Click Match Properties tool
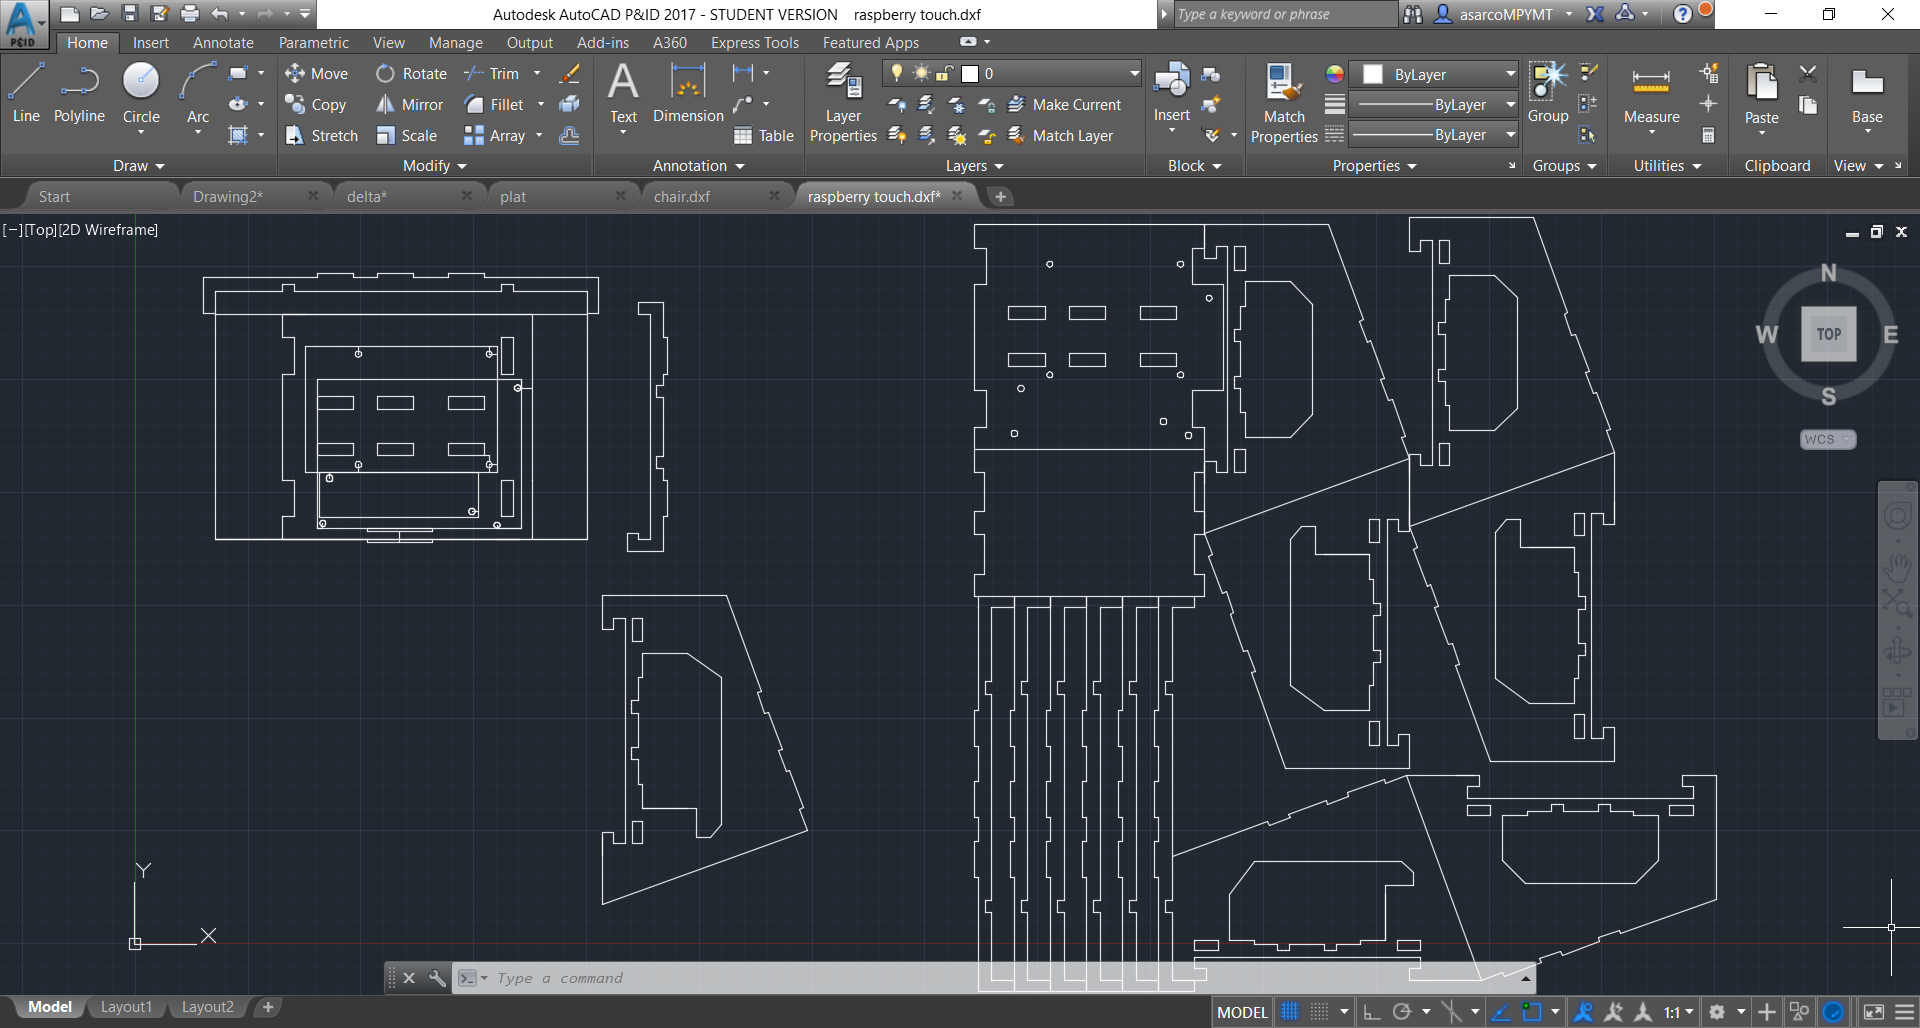 tap(1284, 102)
